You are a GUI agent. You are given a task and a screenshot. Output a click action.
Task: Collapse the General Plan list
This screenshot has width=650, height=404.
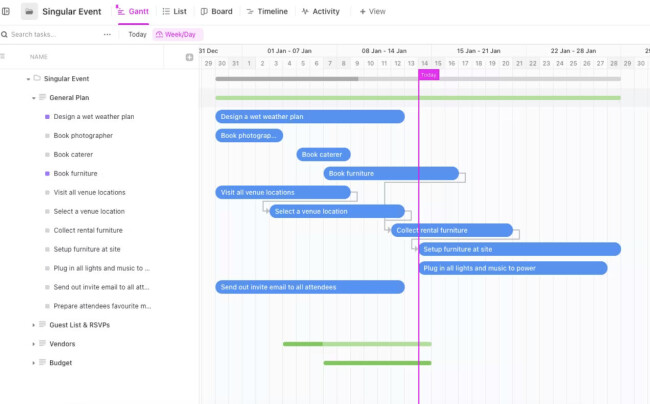[x=34, y=98]
